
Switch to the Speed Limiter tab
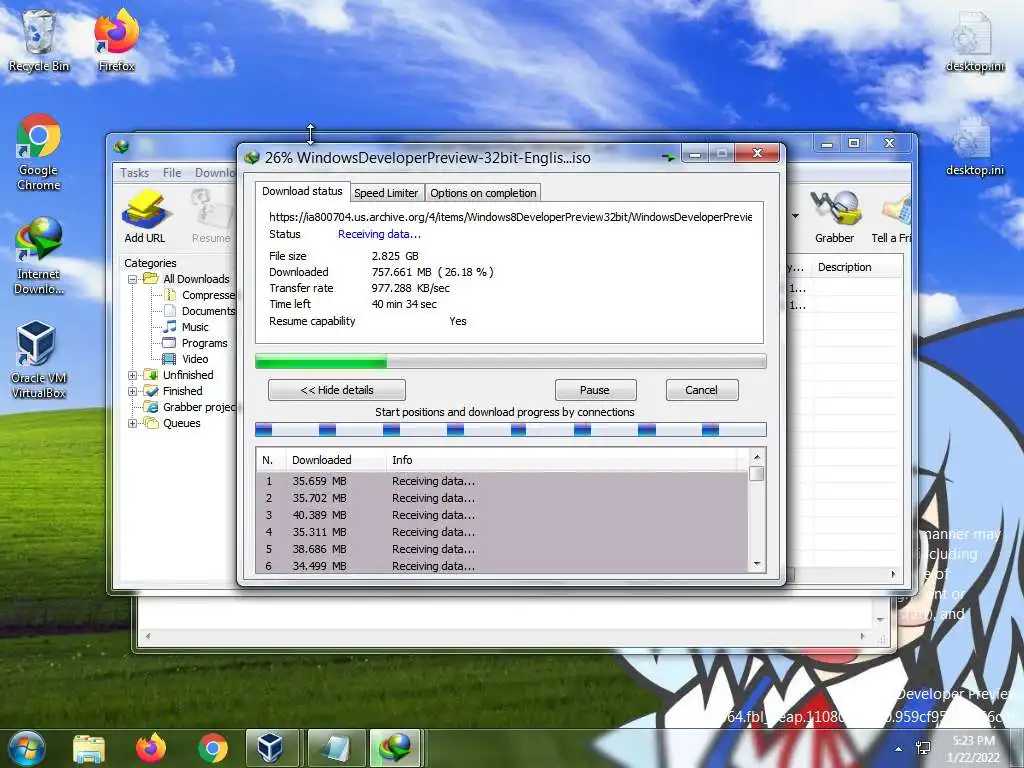click(386, 193)
